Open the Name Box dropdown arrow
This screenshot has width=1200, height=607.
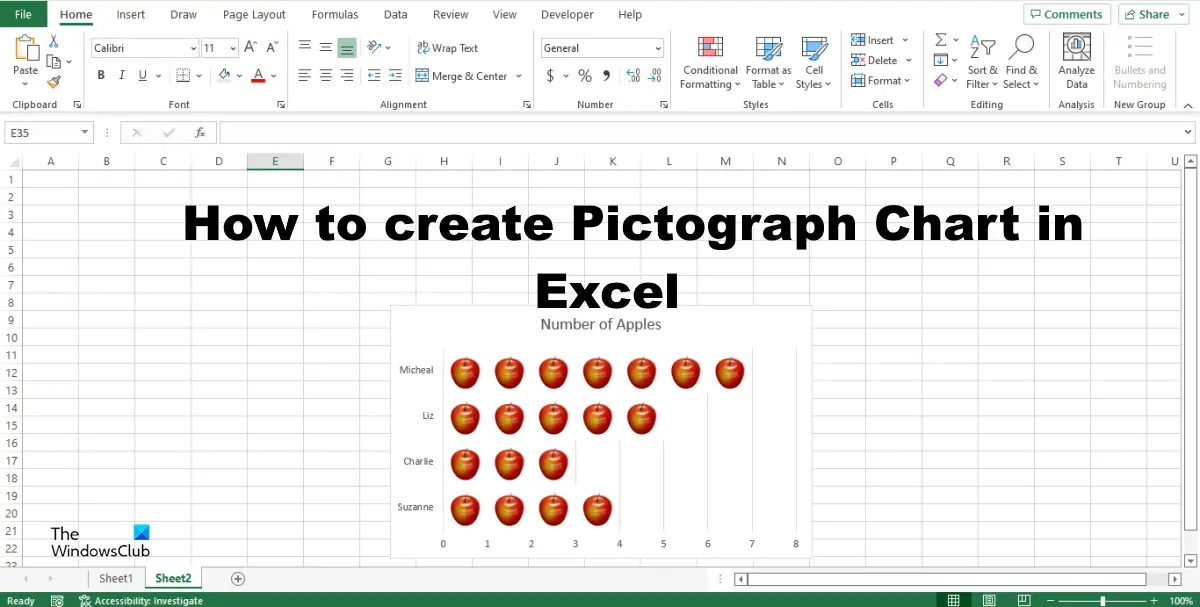85,132
